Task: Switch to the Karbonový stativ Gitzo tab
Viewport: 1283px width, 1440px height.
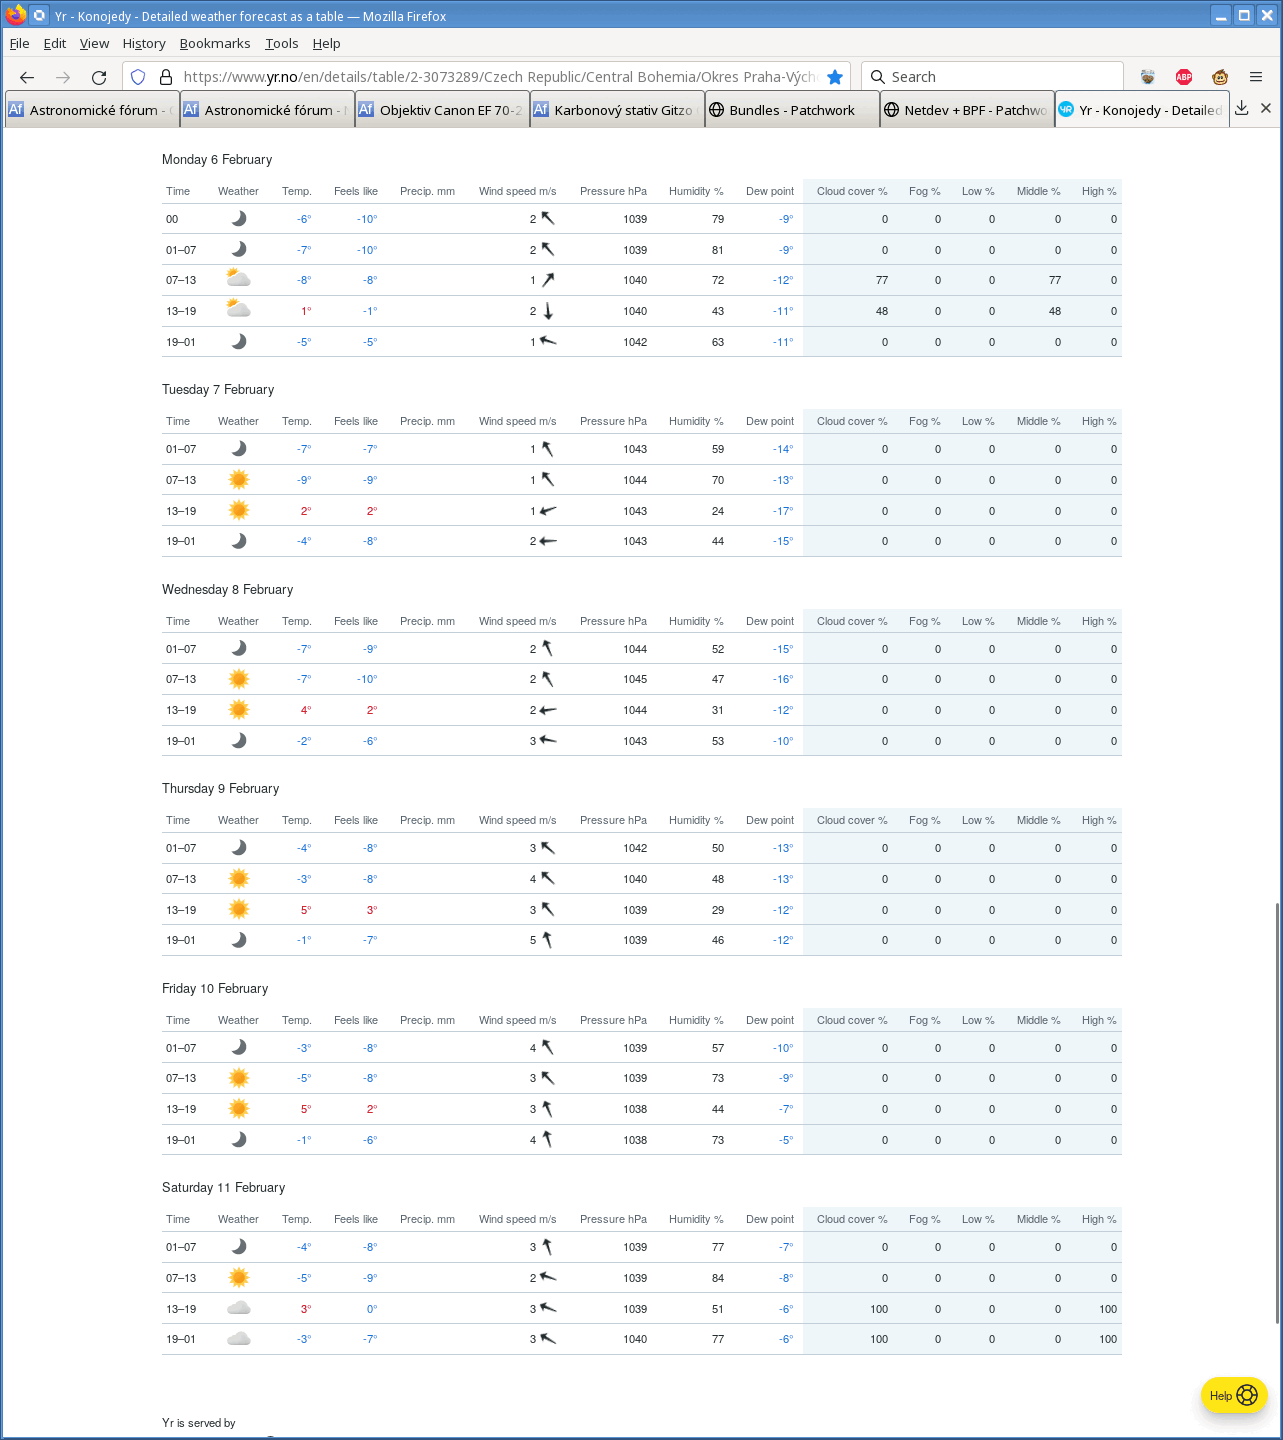Action: coord(617,110)
